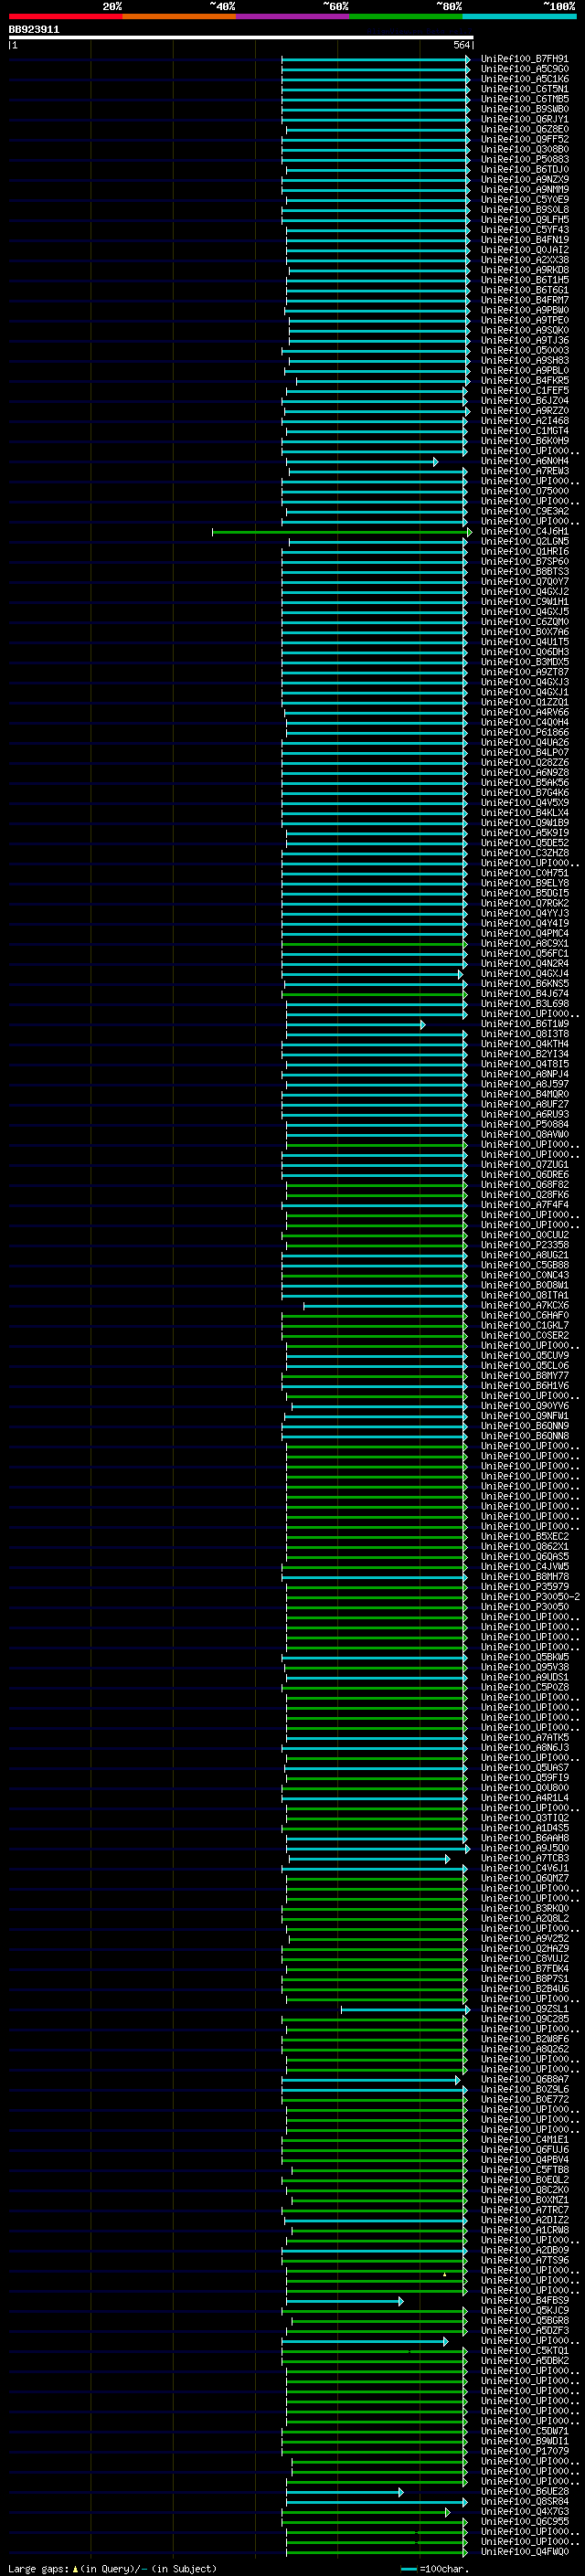Select the UniRef100_Q1HRI6 label

pyautogui.click(x=524, y=553)
